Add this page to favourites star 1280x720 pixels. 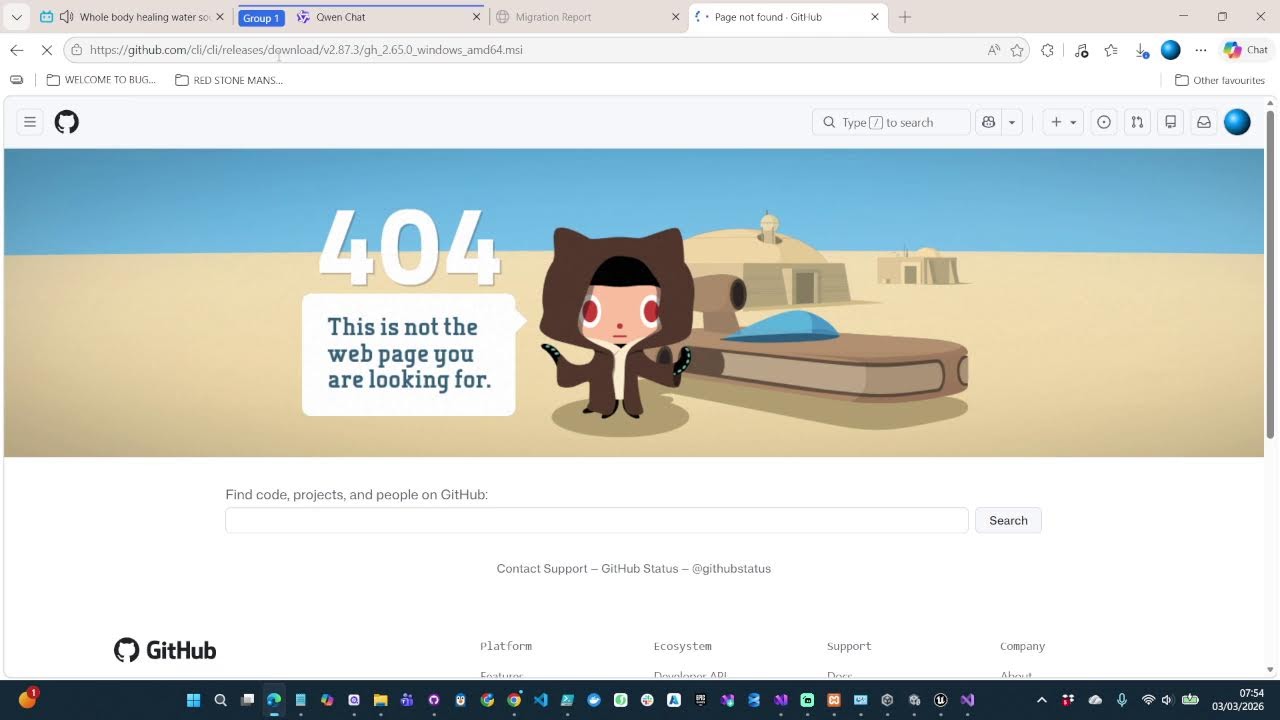1017,50
